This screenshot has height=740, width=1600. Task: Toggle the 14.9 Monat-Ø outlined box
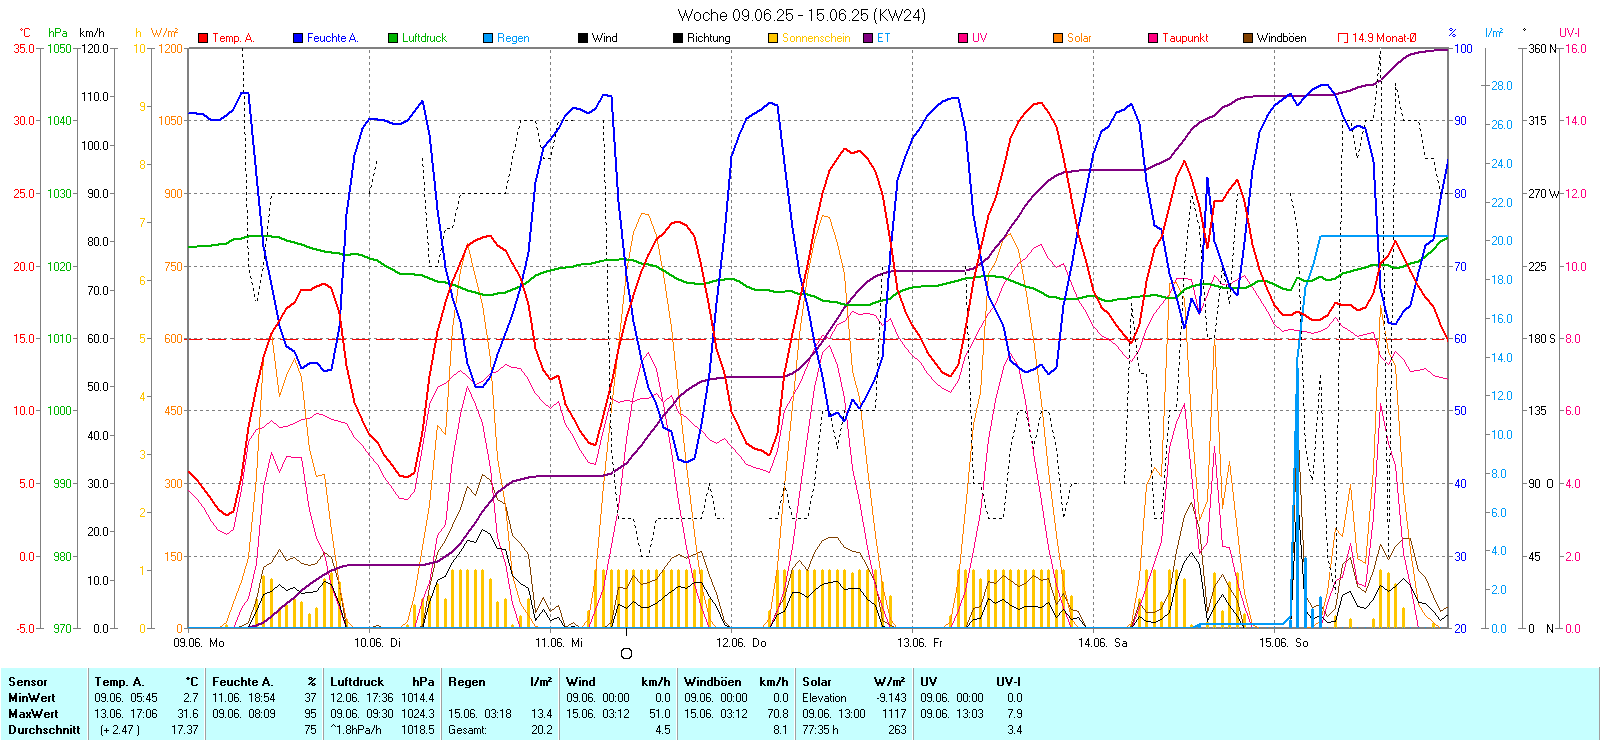click(1343, 38)
